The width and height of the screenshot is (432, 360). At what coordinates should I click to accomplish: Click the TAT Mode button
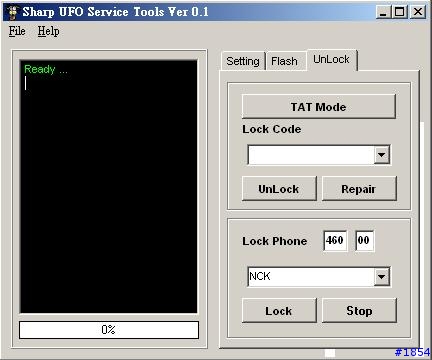[x=319, y=107]
